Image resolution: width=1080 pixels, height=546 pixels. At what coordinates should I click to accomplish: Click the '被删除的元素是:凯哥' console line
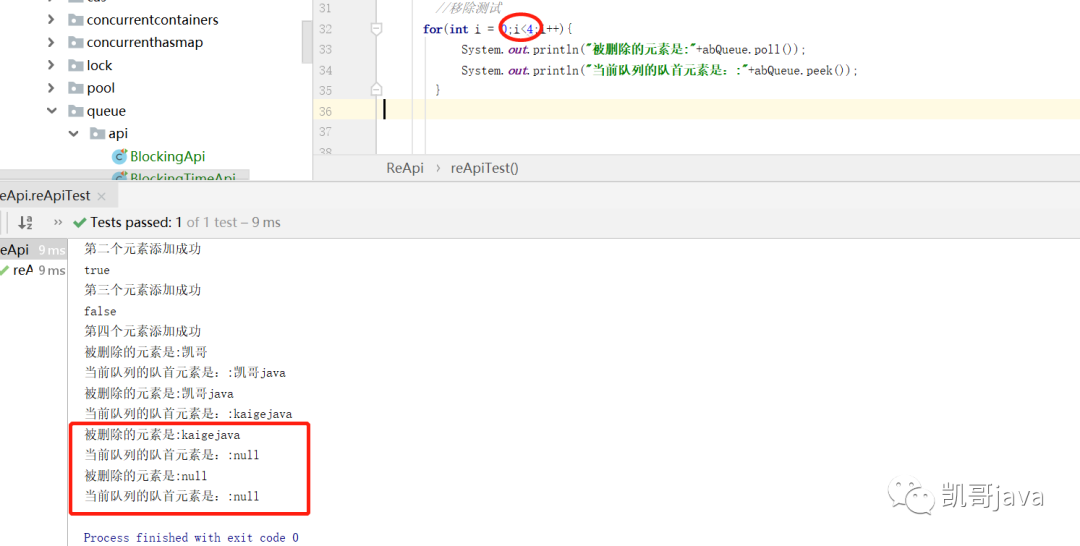(x=146, y=352)
